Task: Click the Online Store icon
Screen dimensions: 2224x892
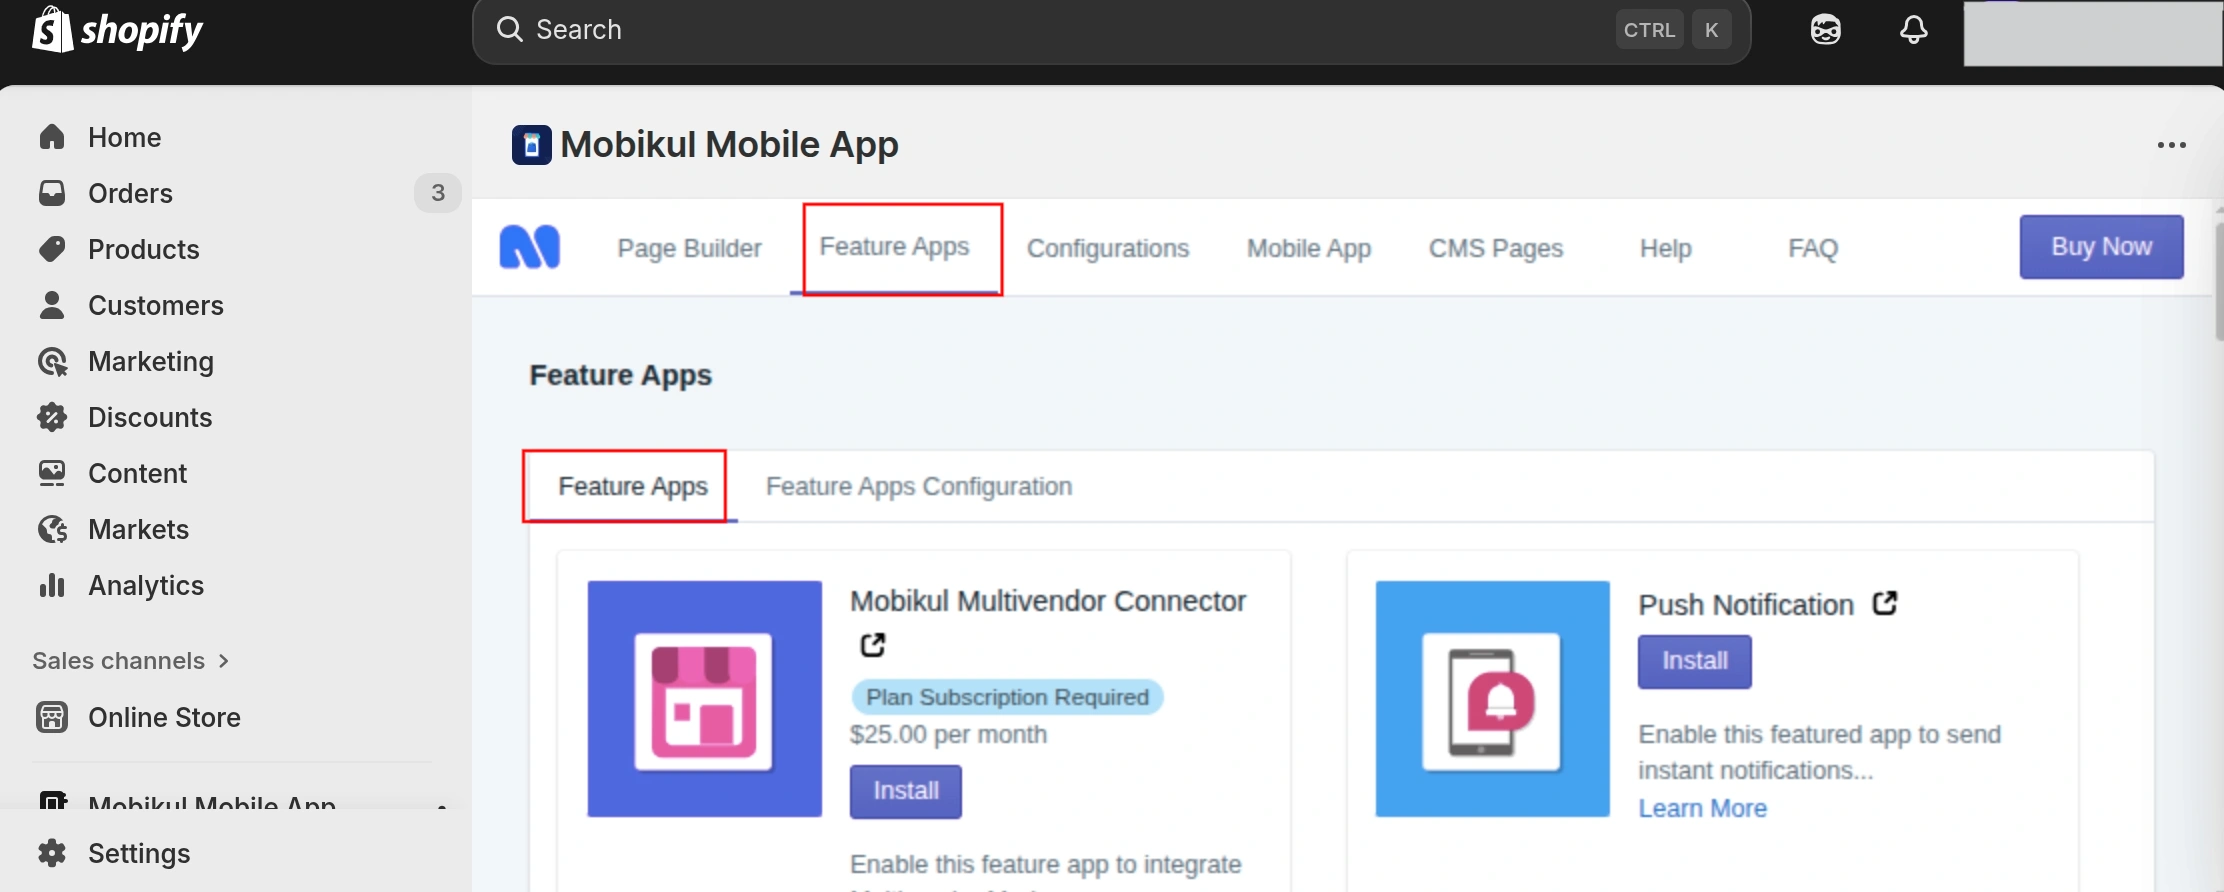Action: pos(52,717)
